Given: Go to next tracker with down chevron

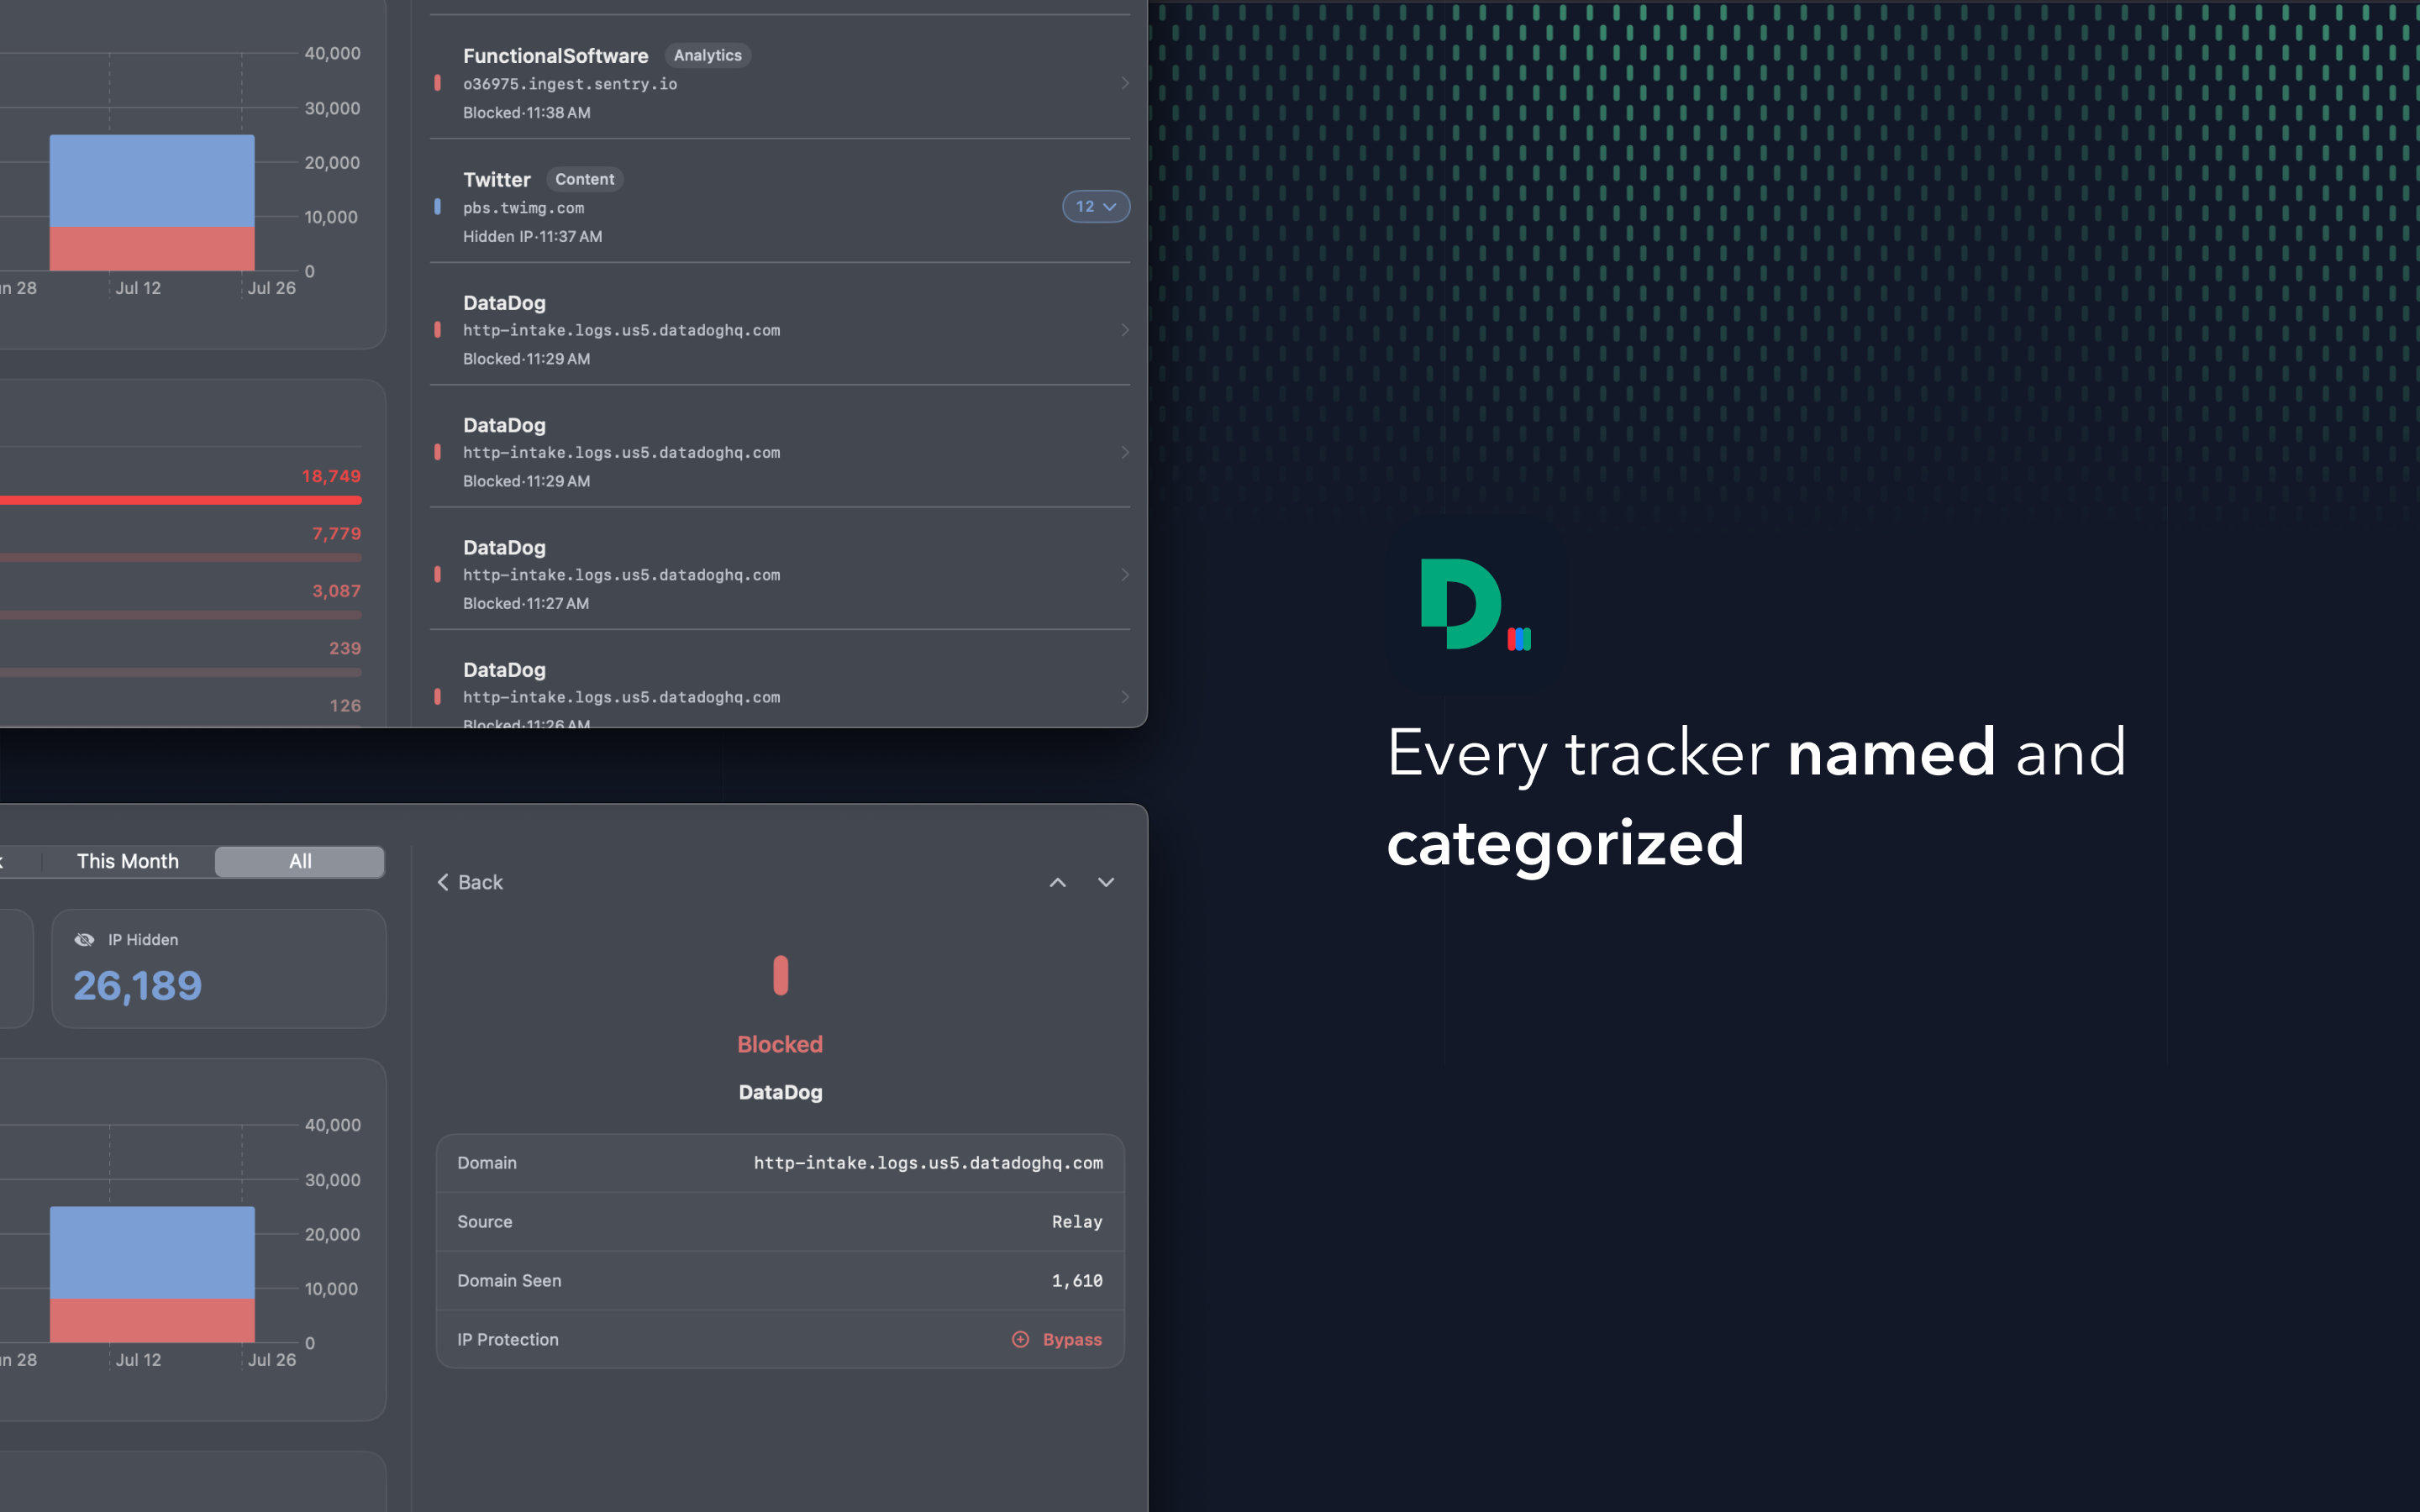Looking at the screenshot, I should pyautogui.click(x=1106, y=882).
